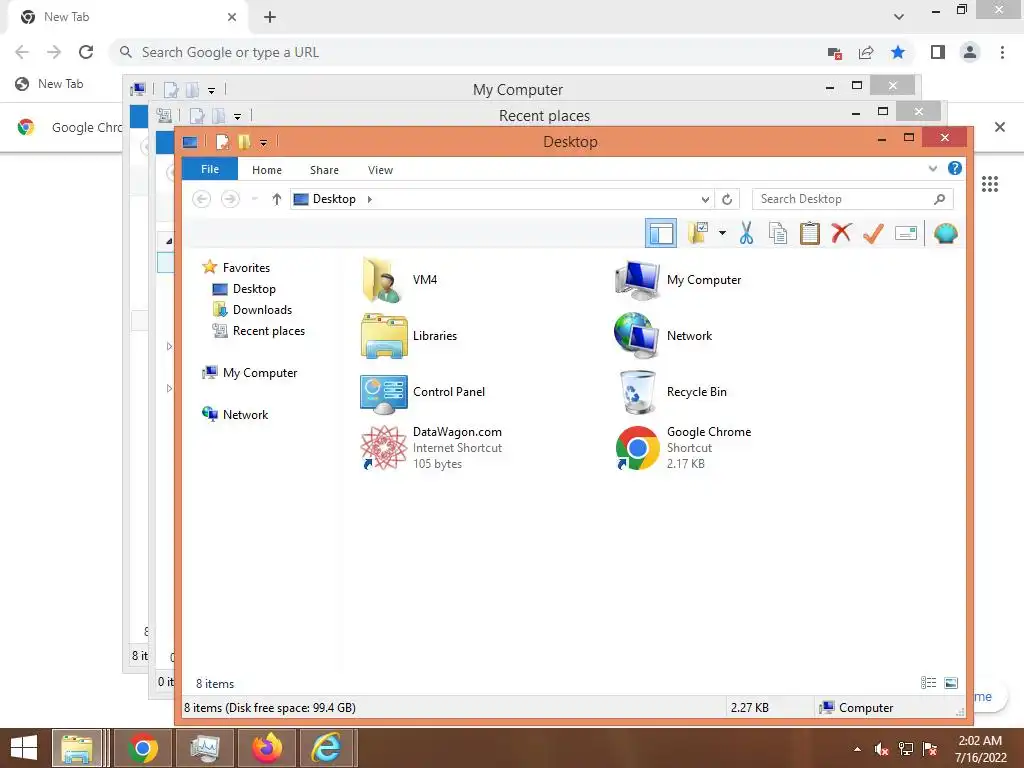Open Quick Access Toolbar dropdown in Desktop window
Viewport: 1024px width, 768px height.
click(x=263, y=142)
